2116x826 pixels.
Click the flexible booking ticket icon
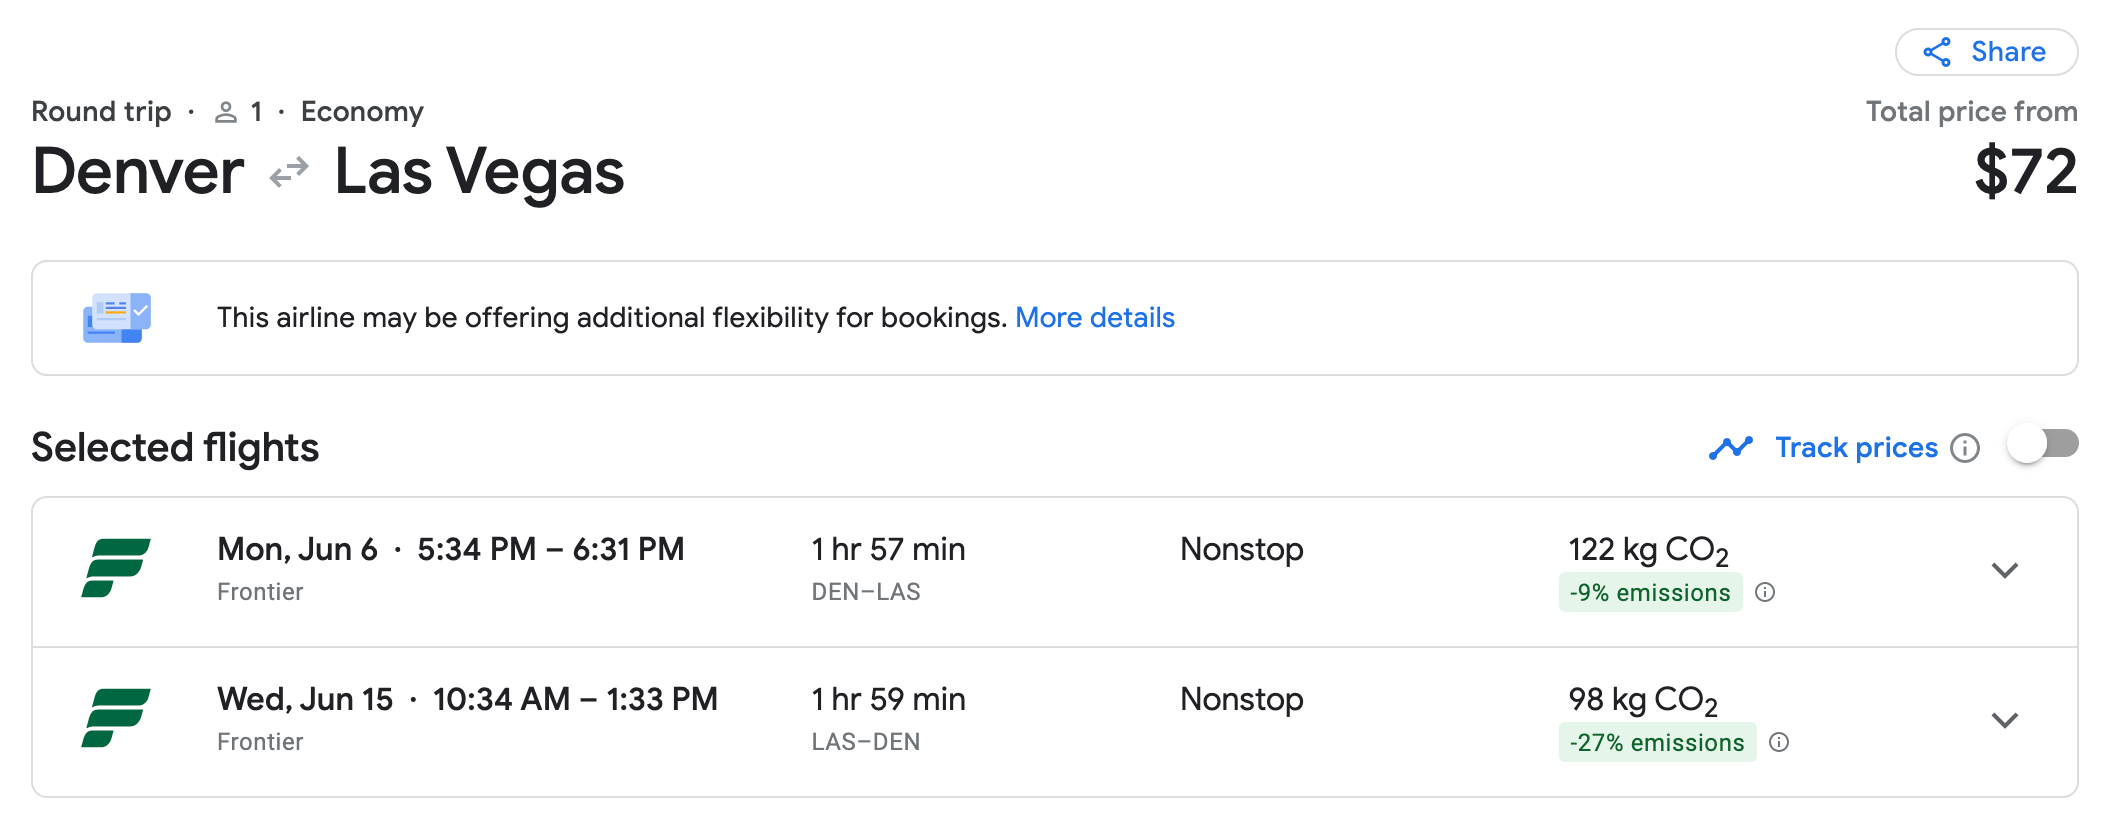click(117, 318)
